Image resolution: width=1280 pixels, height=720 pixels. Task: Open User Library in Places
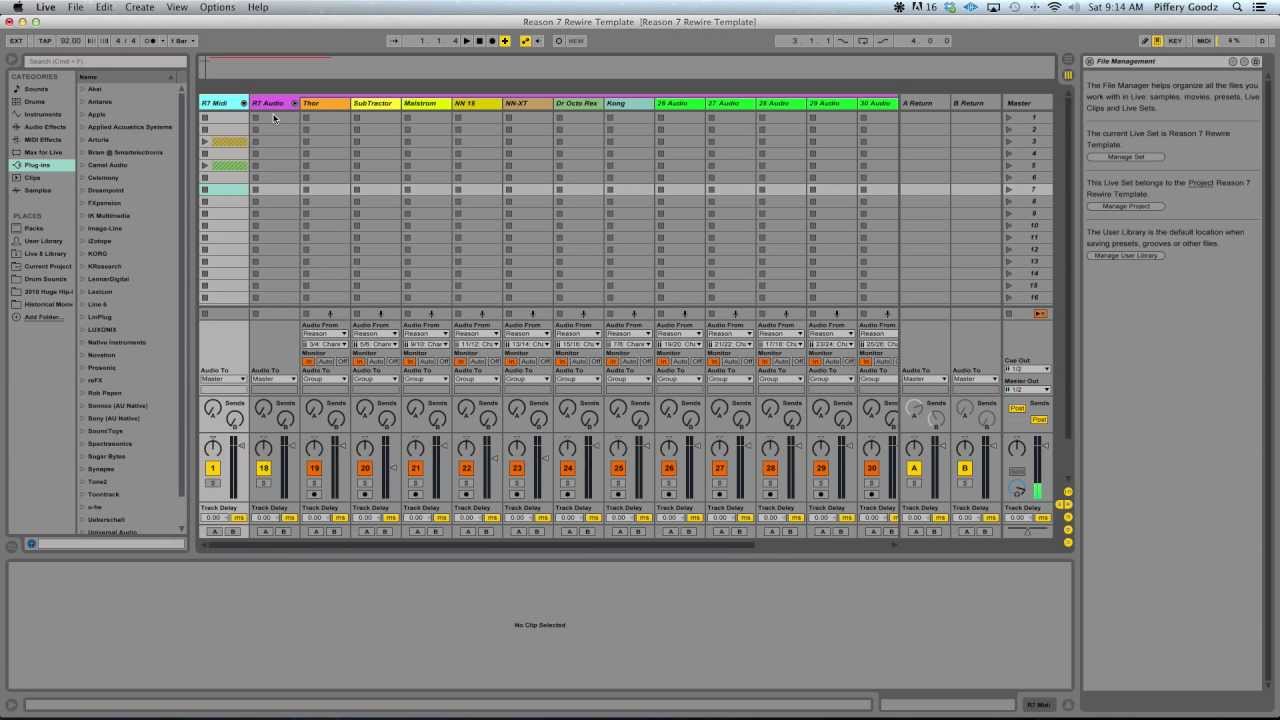(x=43, y=241)
